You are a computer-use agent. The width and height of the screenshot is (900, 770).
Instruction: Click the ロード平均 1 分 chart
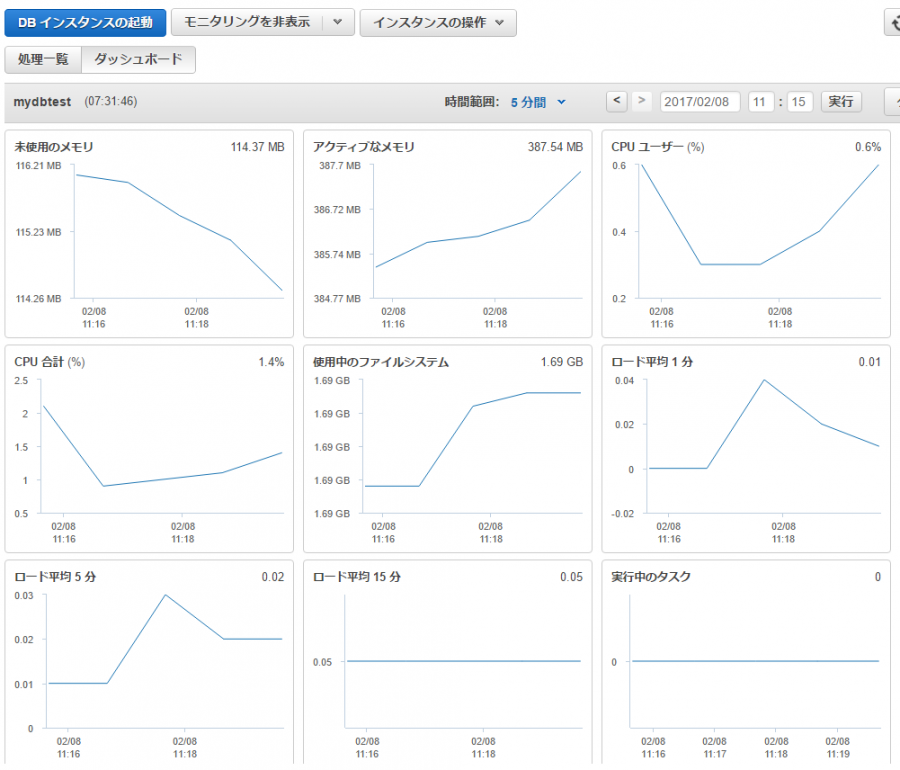click(x=746, y=449)
